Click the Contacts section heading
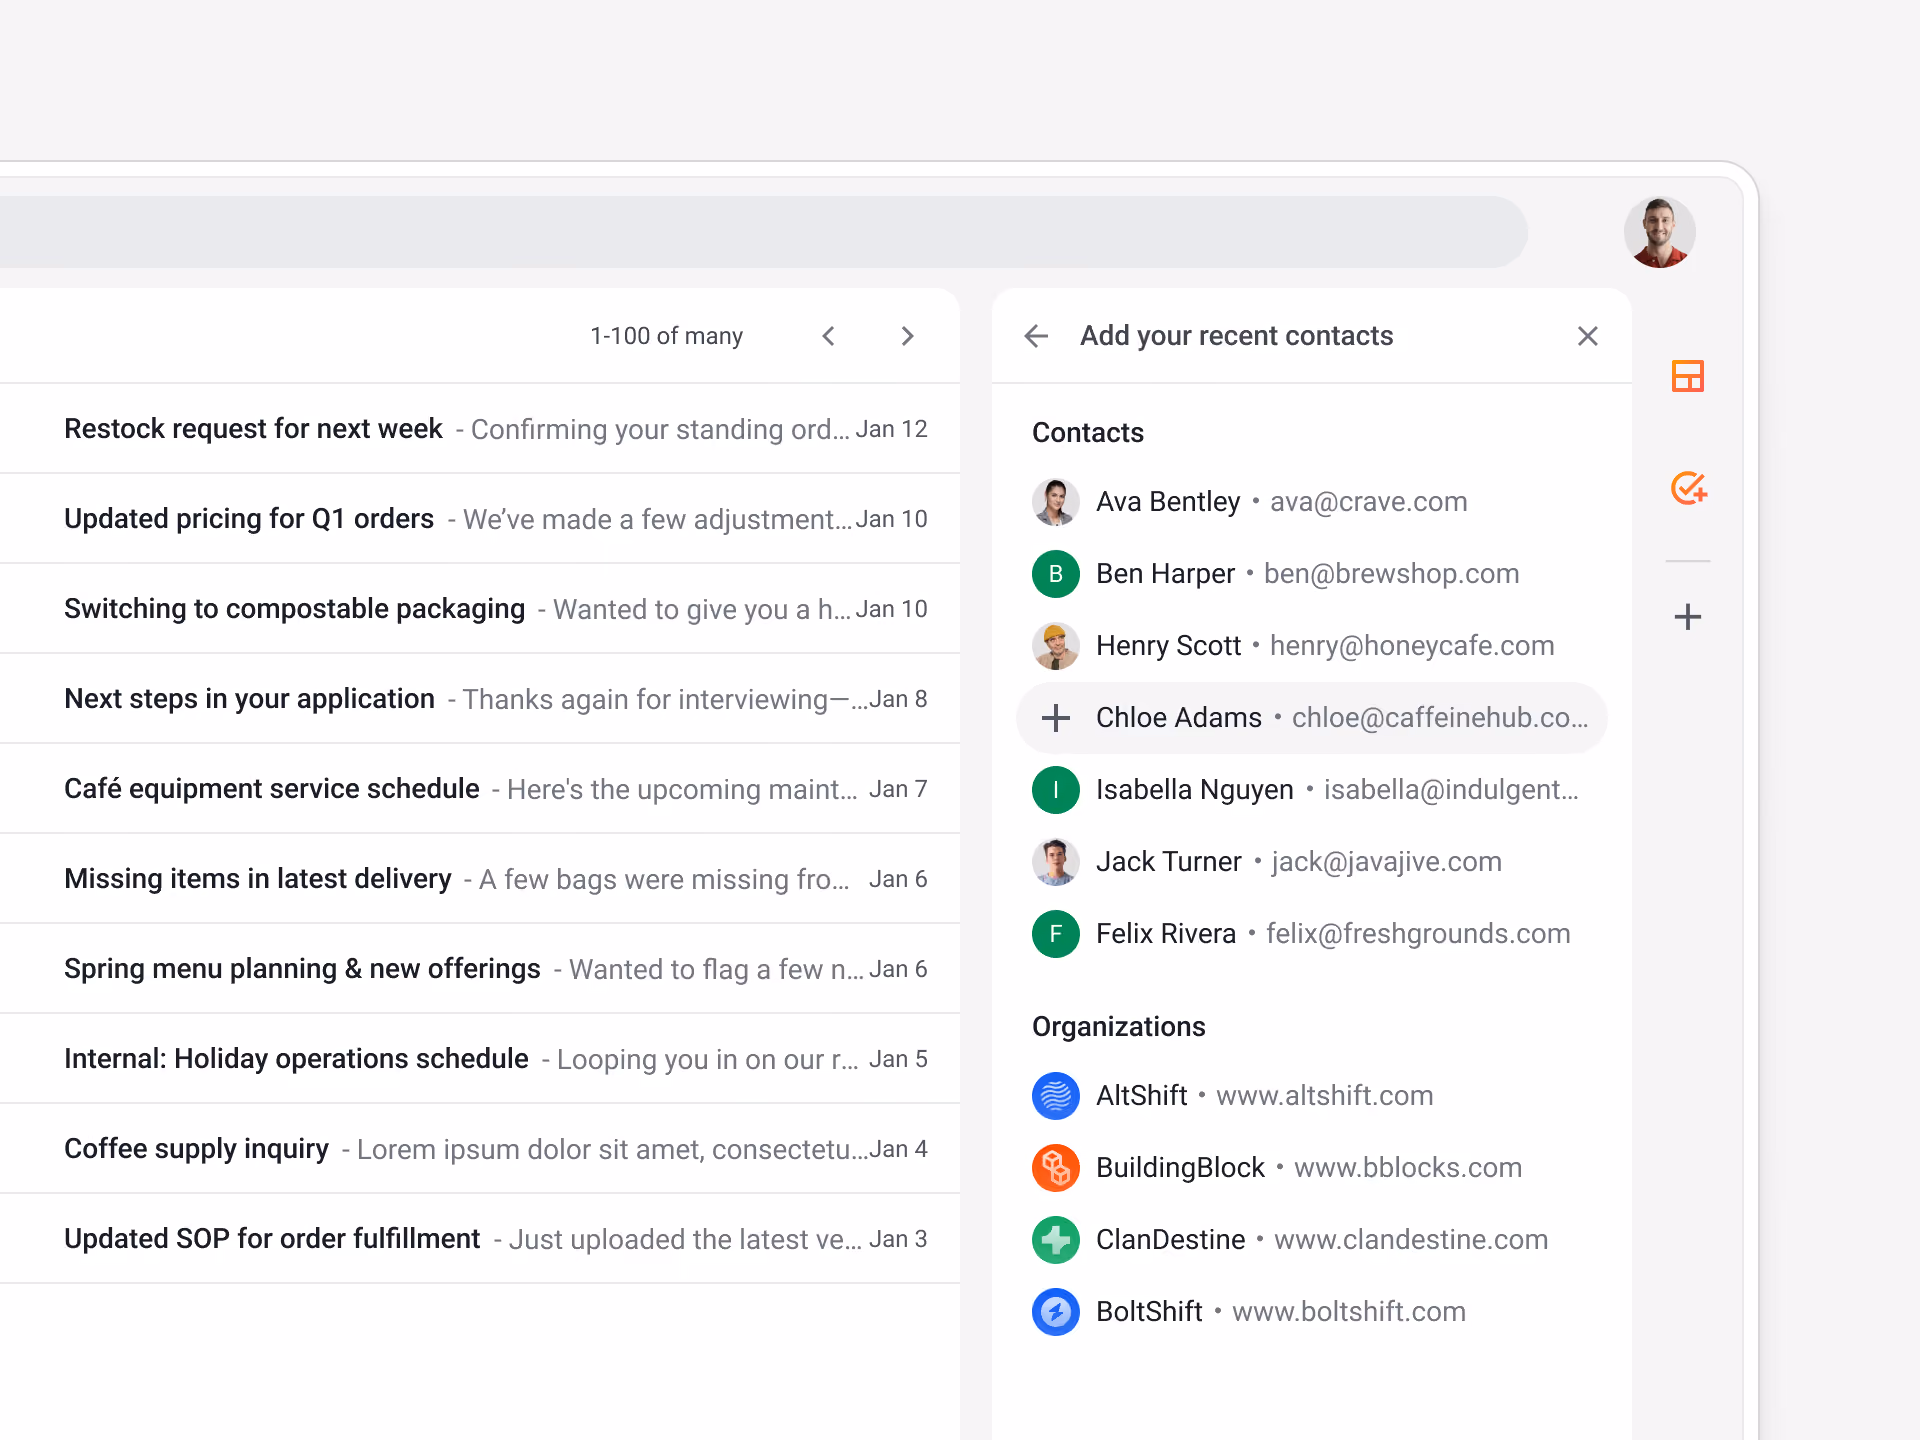This screenshot has height=1440, width=1920. click(x=1088, y=433)
